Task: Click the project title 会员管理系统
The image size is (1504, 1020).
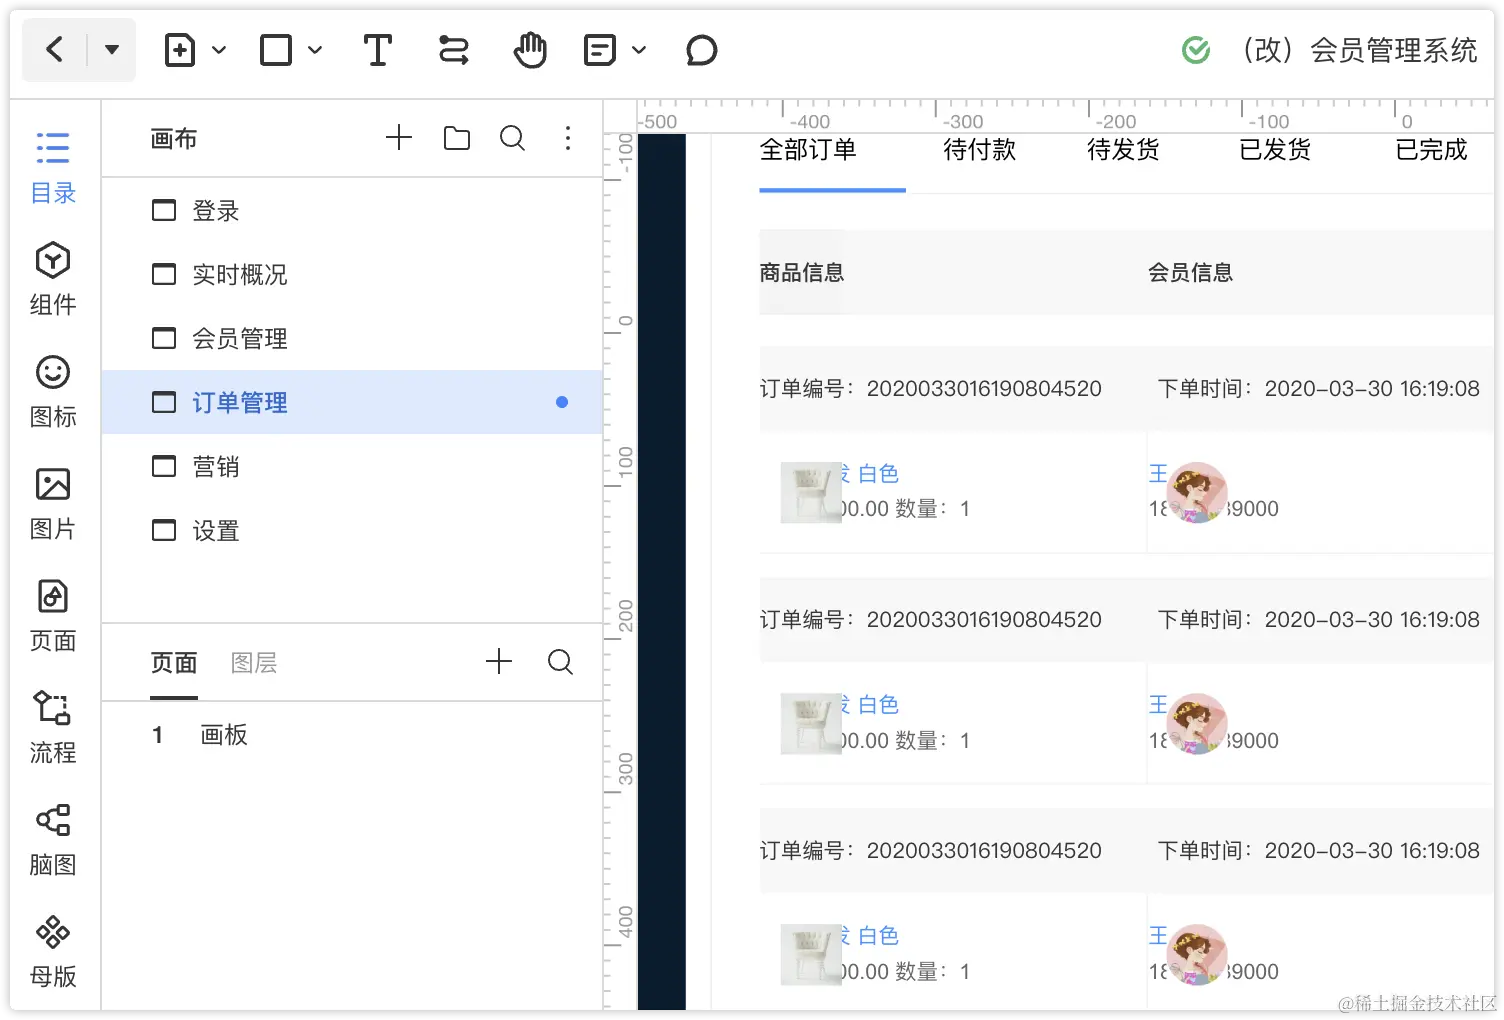Action: [1393, 50]
